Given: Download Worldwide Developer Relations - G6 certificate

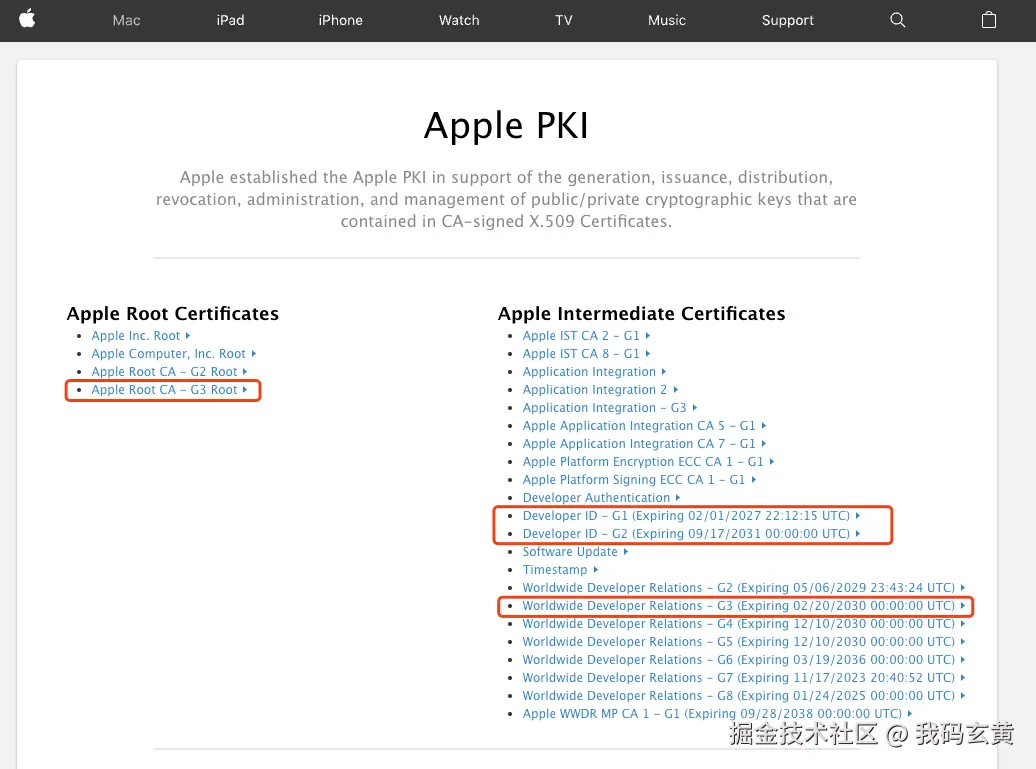Looking at the screenshot, I should pos(744,659).
